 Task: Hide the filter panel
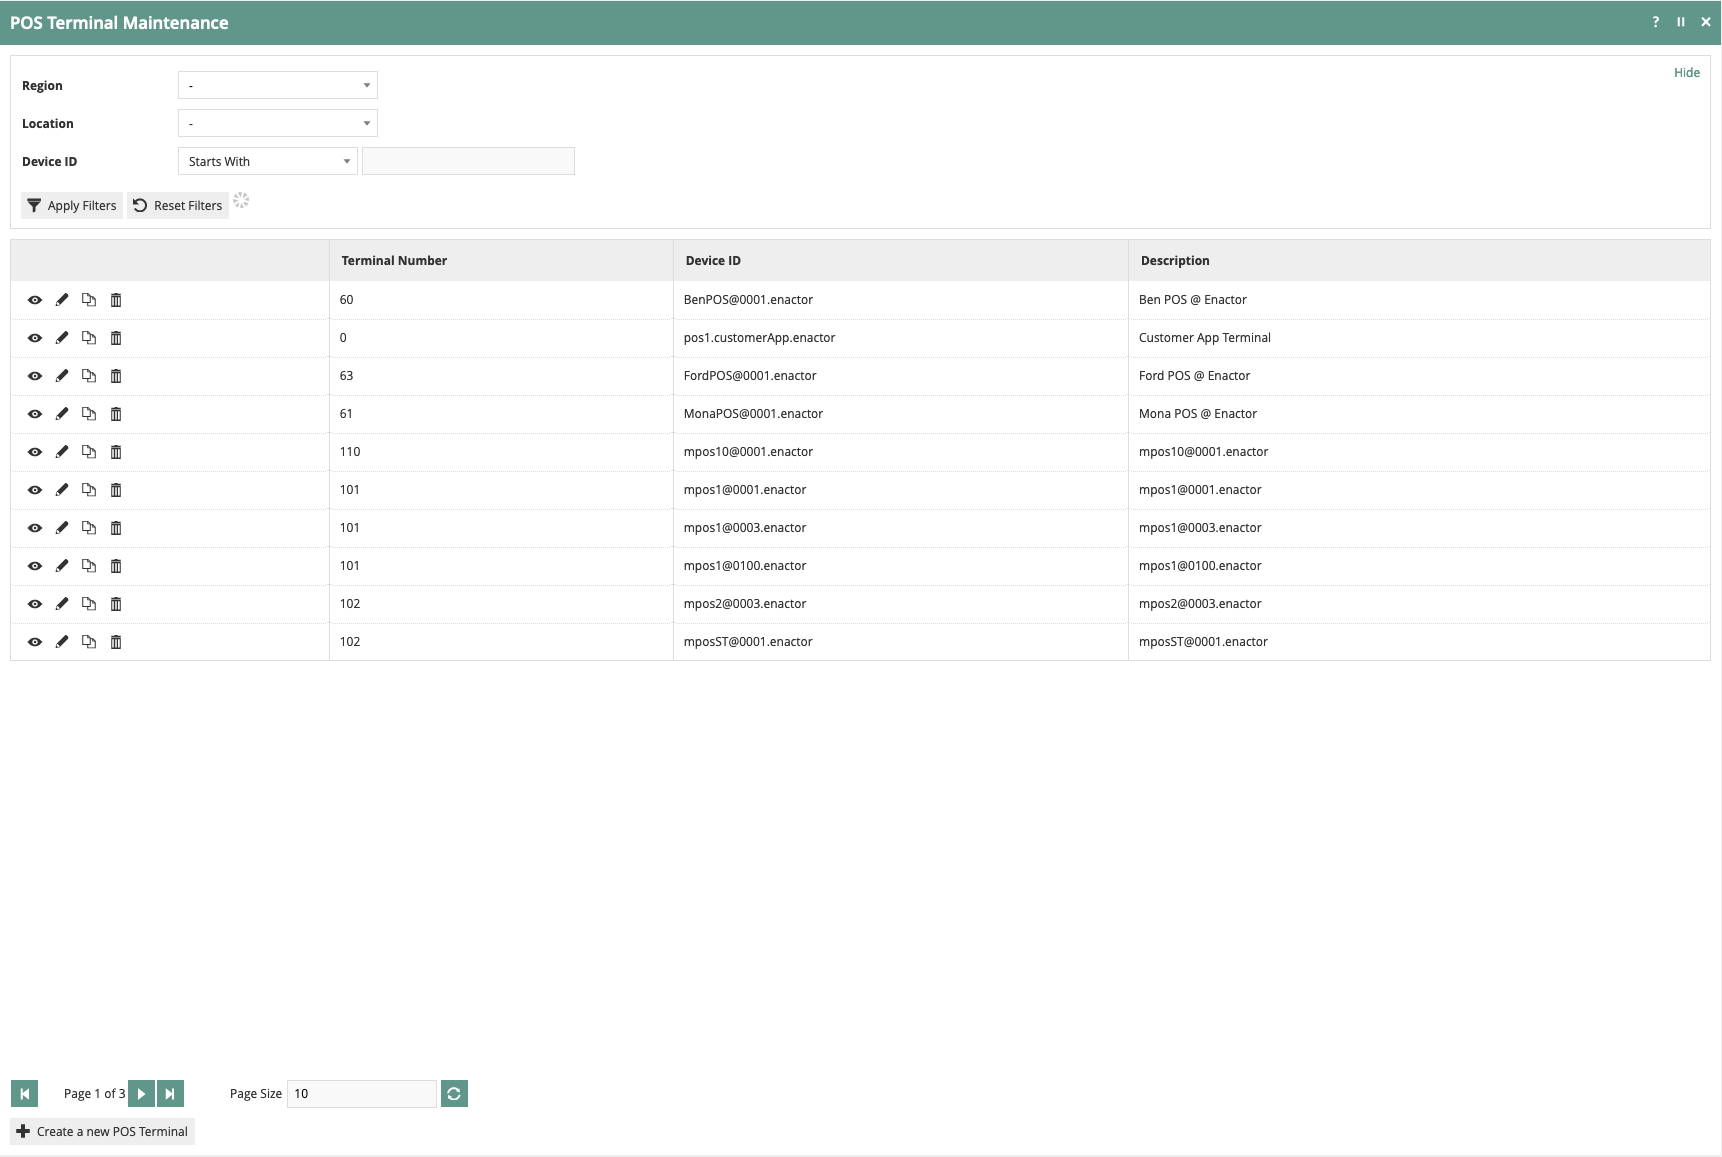pos(1687,72)
